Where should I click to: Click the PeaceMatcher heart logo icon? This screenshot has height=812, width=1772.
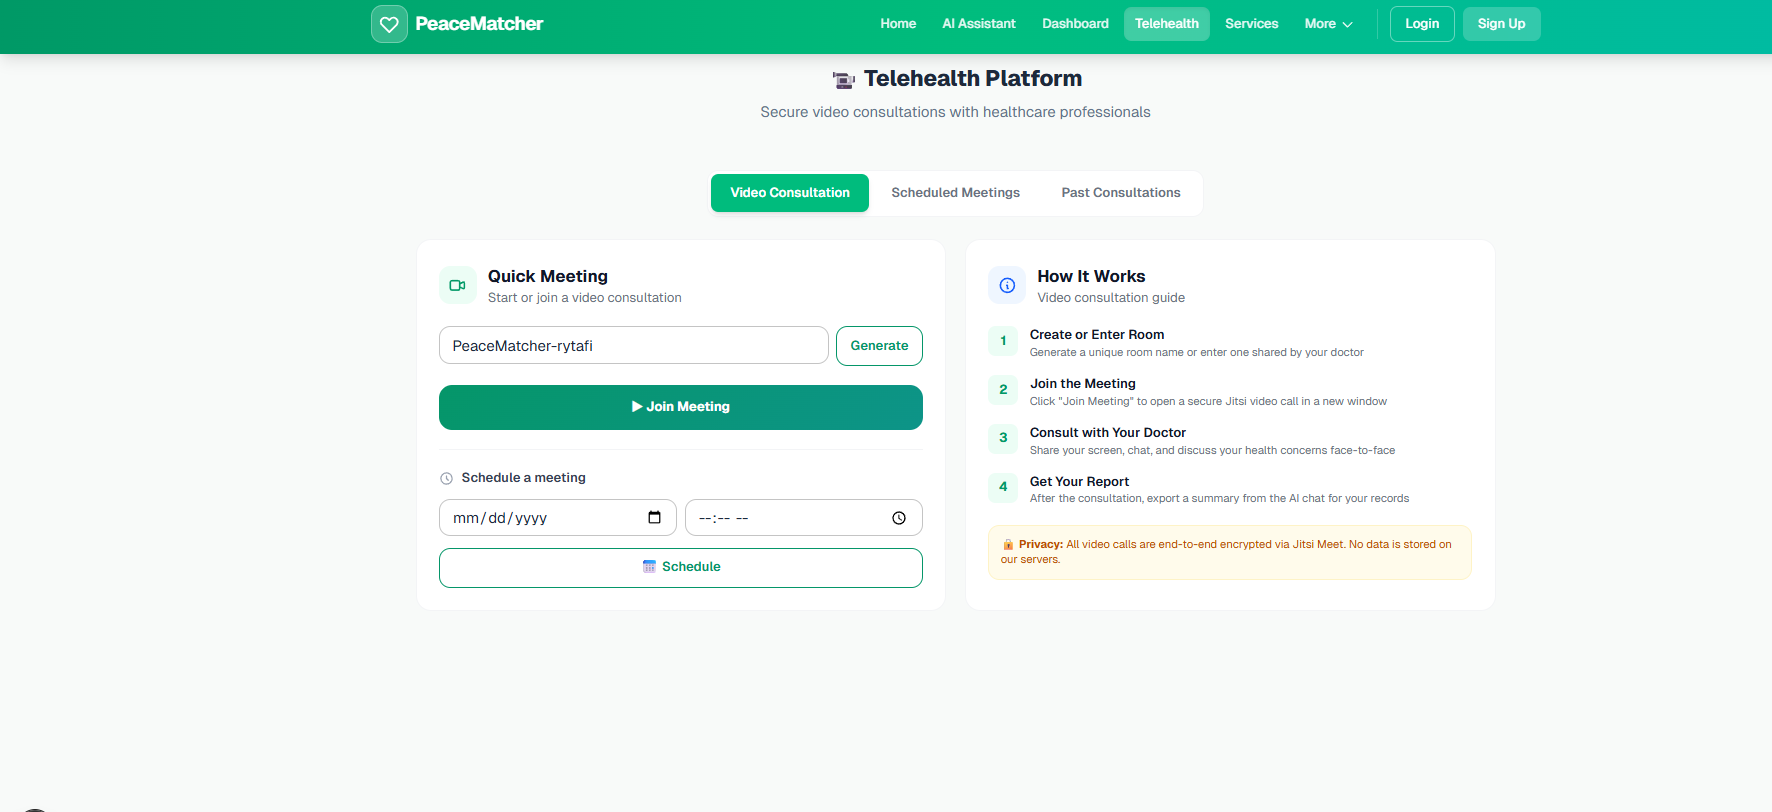pyautogui.click(x=389, y=24)
